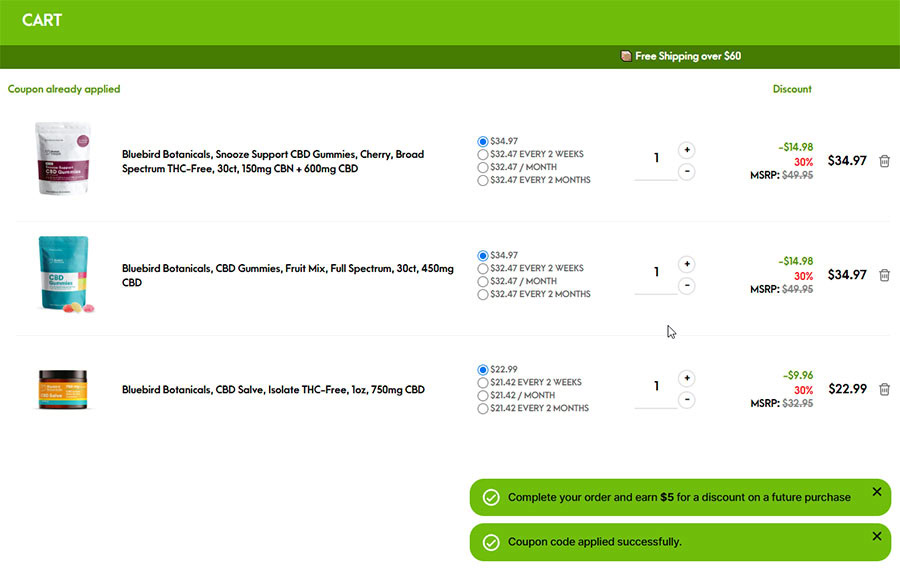Decrease quantity of Fruit Mix CBD Gummies

pos(686,286)
